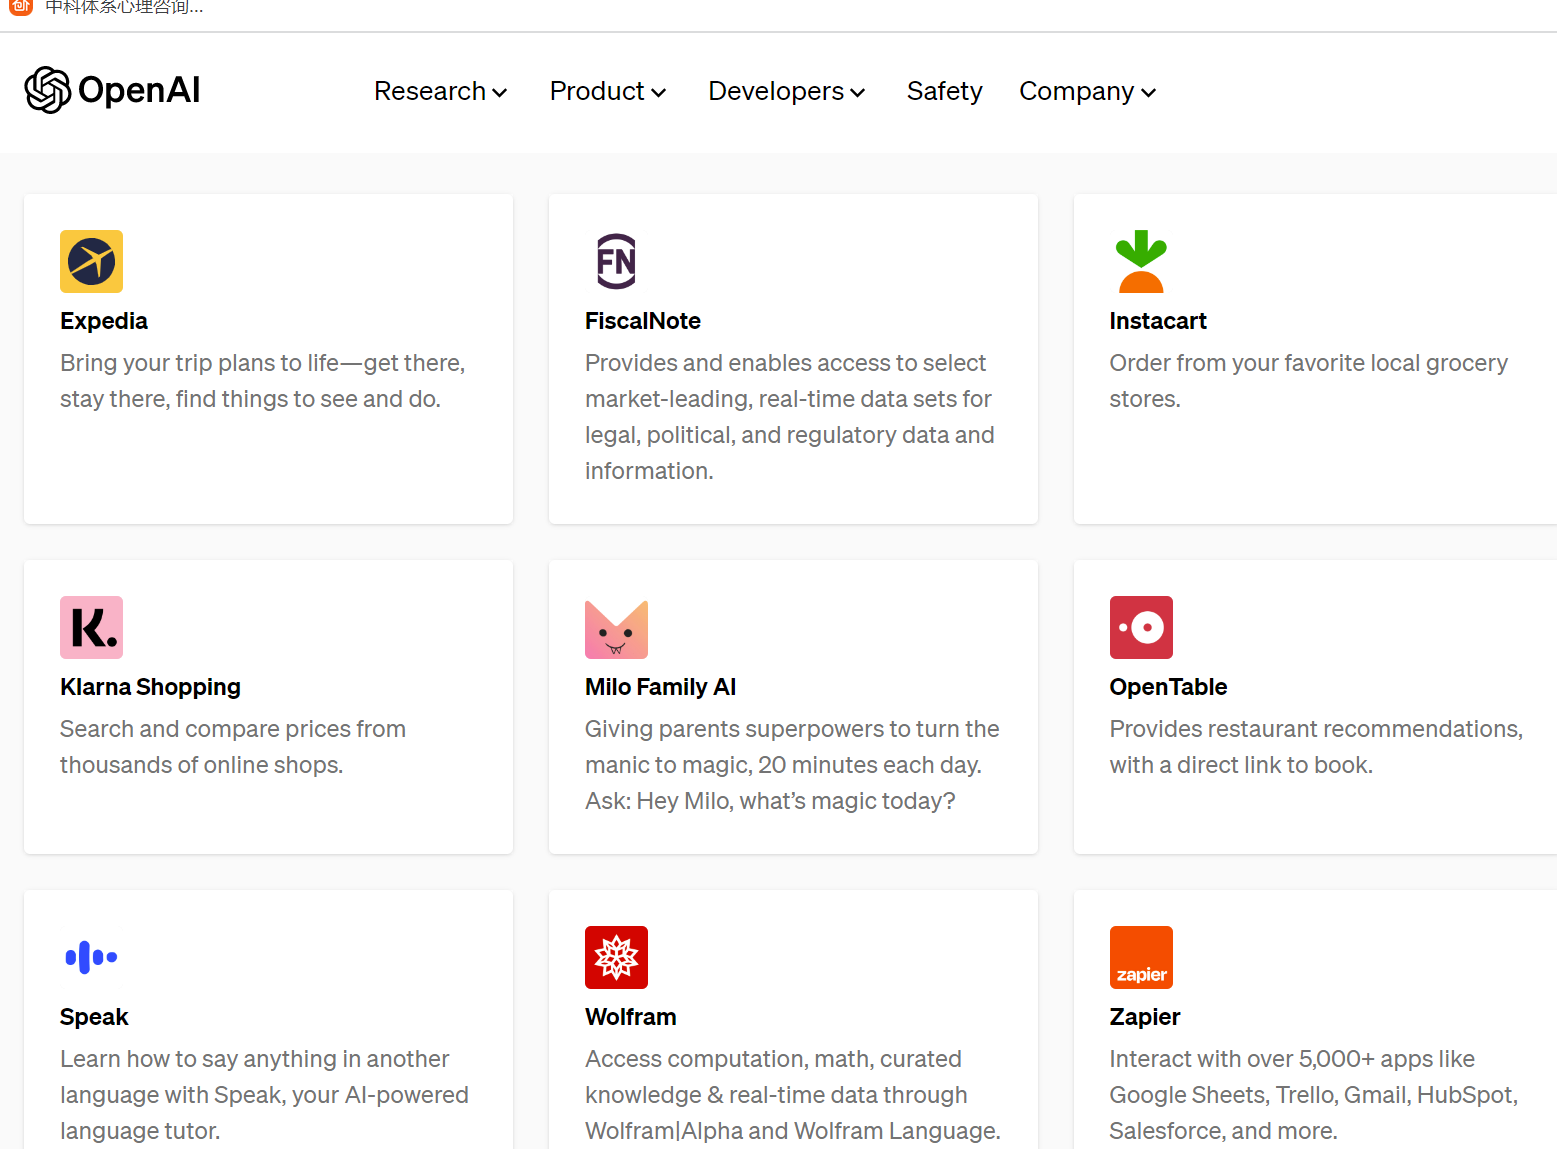Open the Wolfram plugin title link
Viewport: 1557px width, 1149px height.
click(x=630, y=1017)
